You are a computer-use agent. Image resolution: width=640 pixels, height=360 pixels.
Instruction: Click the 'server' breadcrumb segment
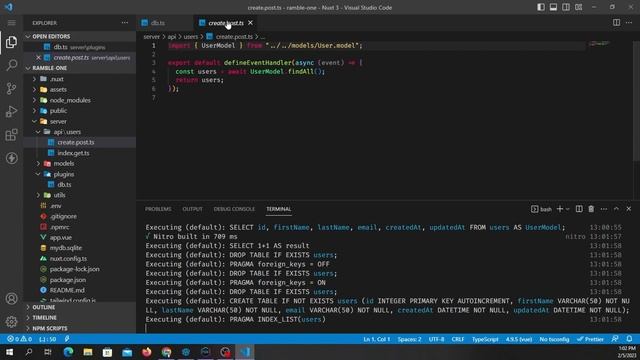[151, 37]
